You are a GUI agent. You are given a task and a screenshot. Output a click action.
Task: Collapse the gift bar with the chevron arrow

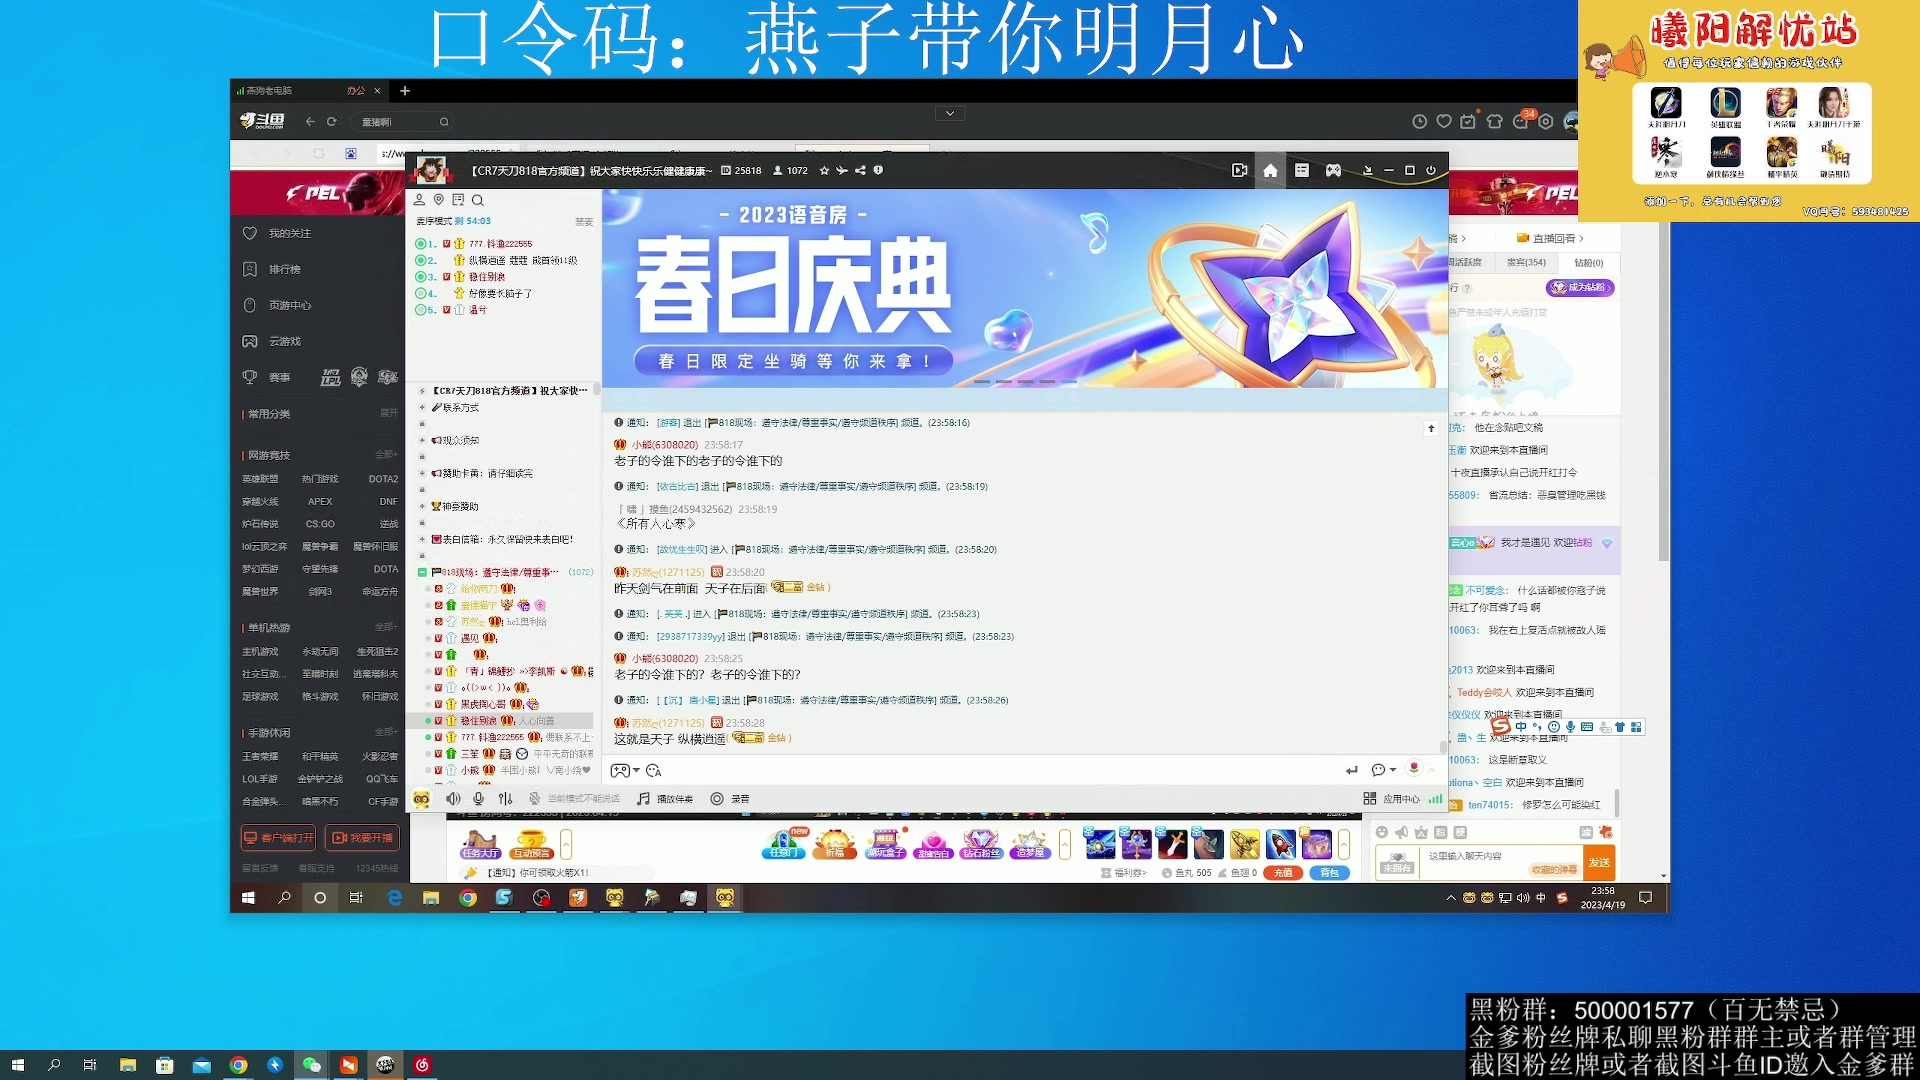[x=1064, y=845]
